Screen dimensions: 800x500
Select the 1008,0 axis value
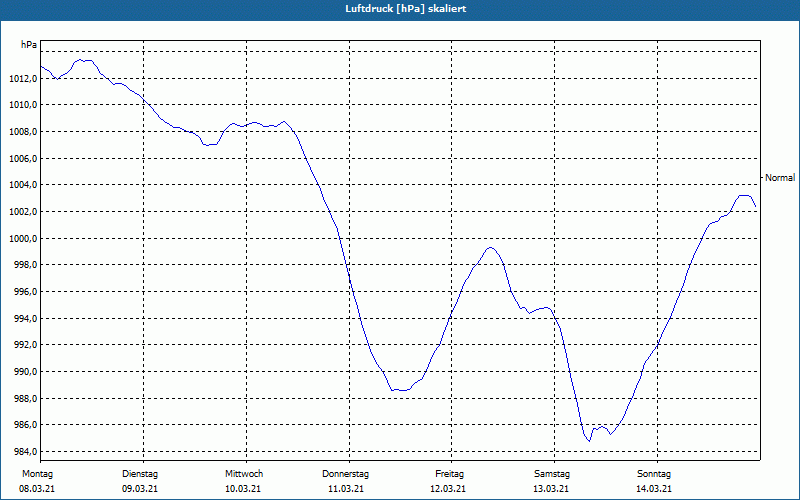pos(23,132)
